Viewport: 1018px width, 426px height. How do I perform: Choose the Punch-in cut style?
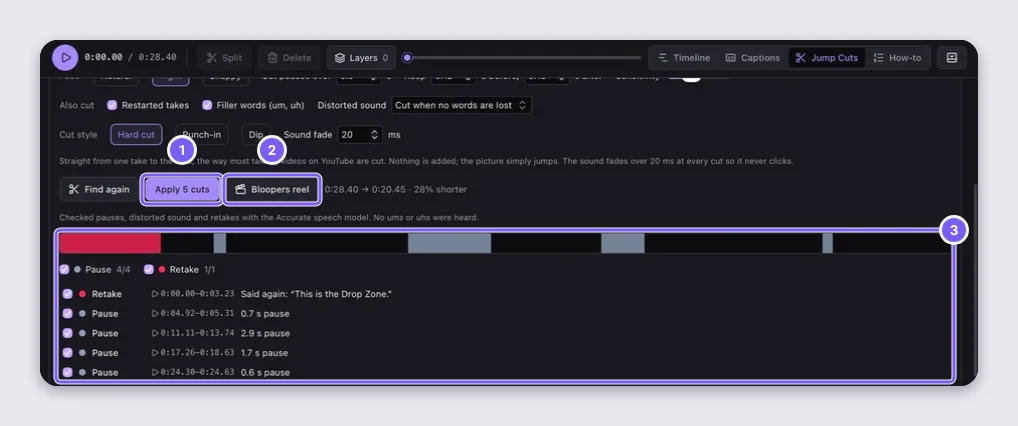(201, 134)
